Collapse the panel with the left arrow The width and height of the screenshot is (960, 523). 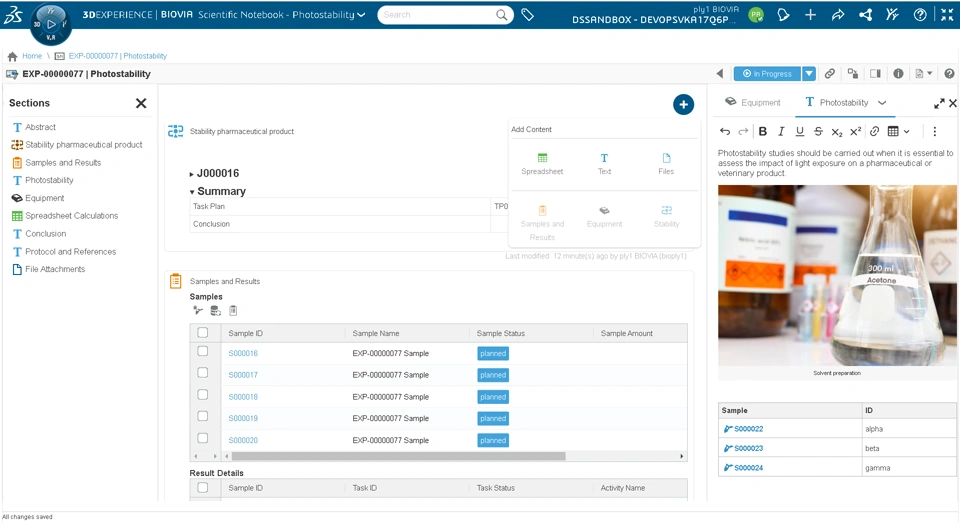720,73
